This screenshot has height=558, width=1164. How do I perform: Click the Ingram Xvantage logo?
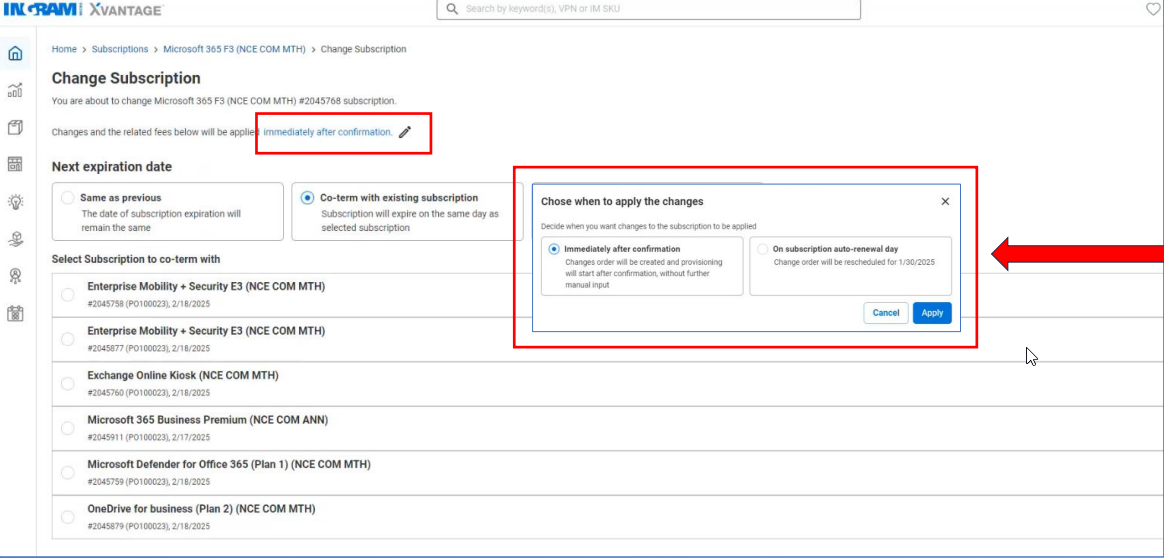pyautogui.click(x=83, y=9)
